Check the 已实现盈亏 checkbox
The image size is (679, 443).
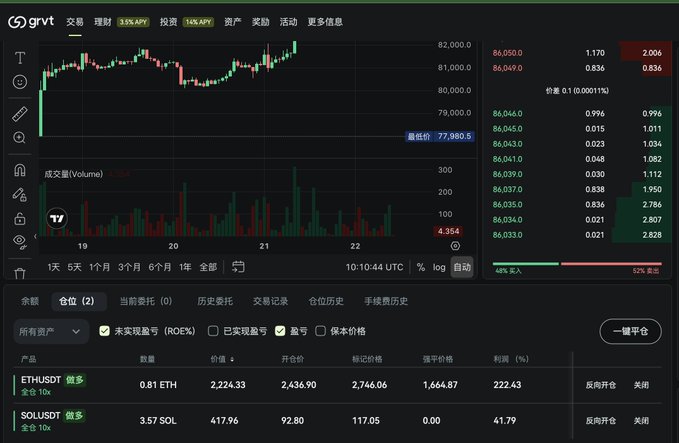pyautogui.click(x=213, y=331)
